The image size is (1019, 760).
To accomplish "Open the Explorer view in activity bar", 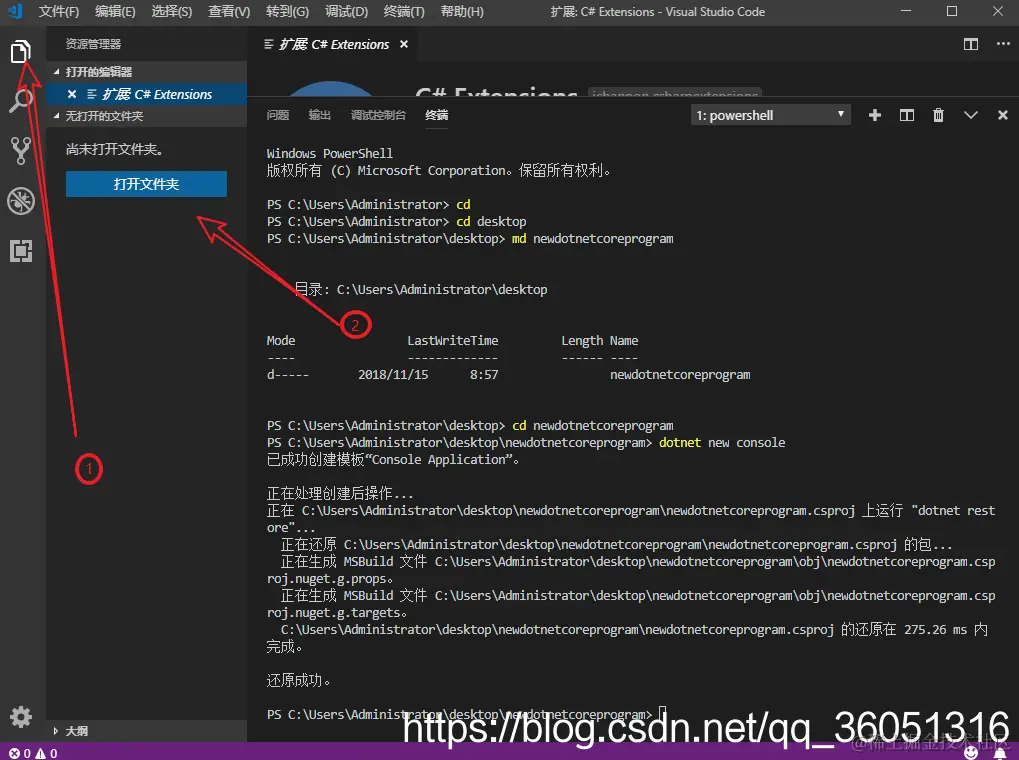I will 21,51.
